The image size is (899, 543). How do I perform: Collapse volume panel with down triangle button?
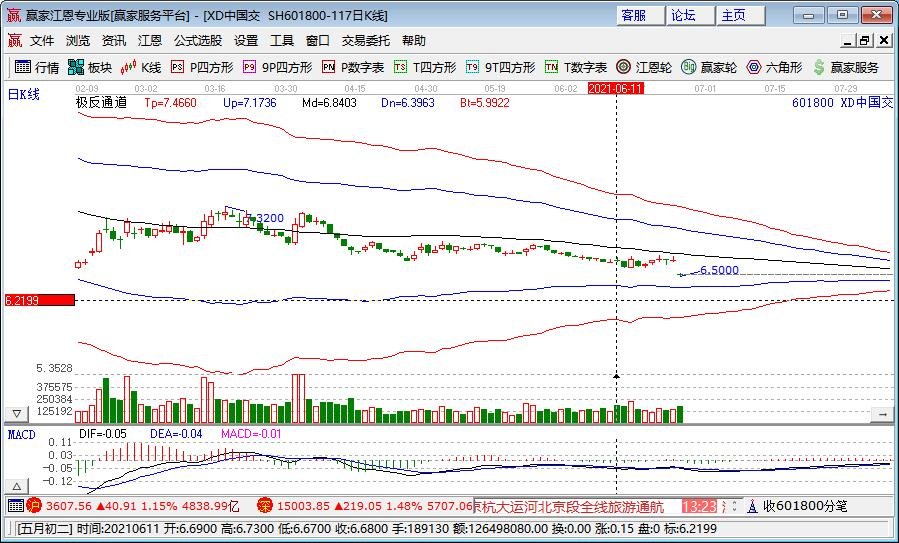coord(17,413)
